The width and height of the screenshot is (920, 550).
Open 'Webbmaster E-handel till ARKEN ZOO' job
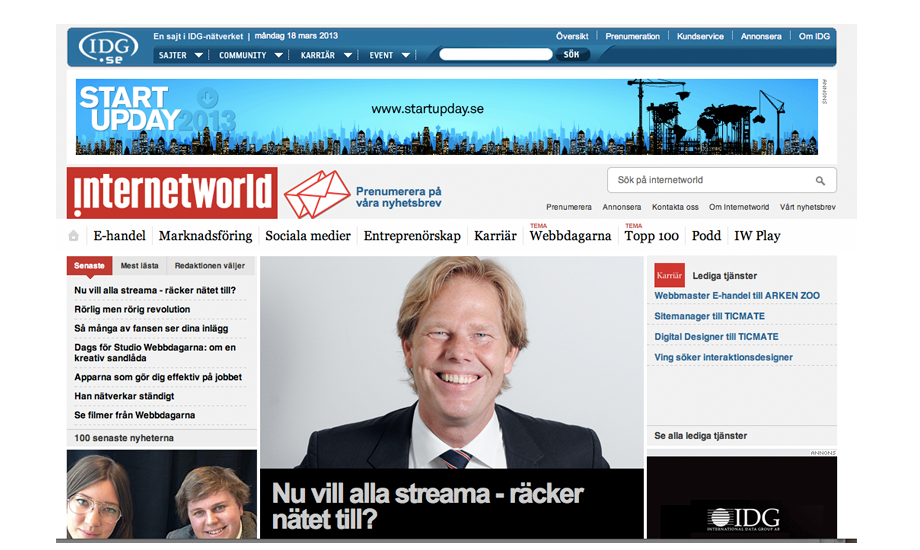click(737, 296)
